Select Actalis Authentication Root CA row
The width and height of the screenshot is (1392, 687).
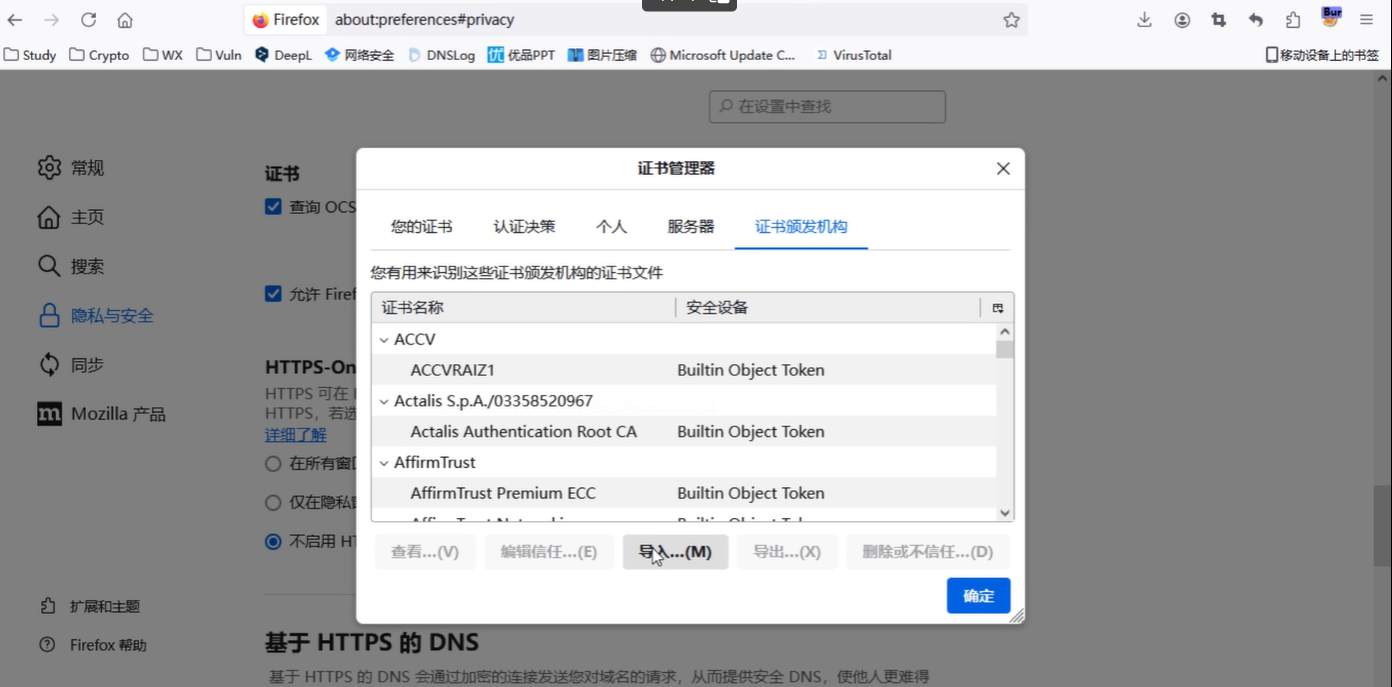point(684,432)
